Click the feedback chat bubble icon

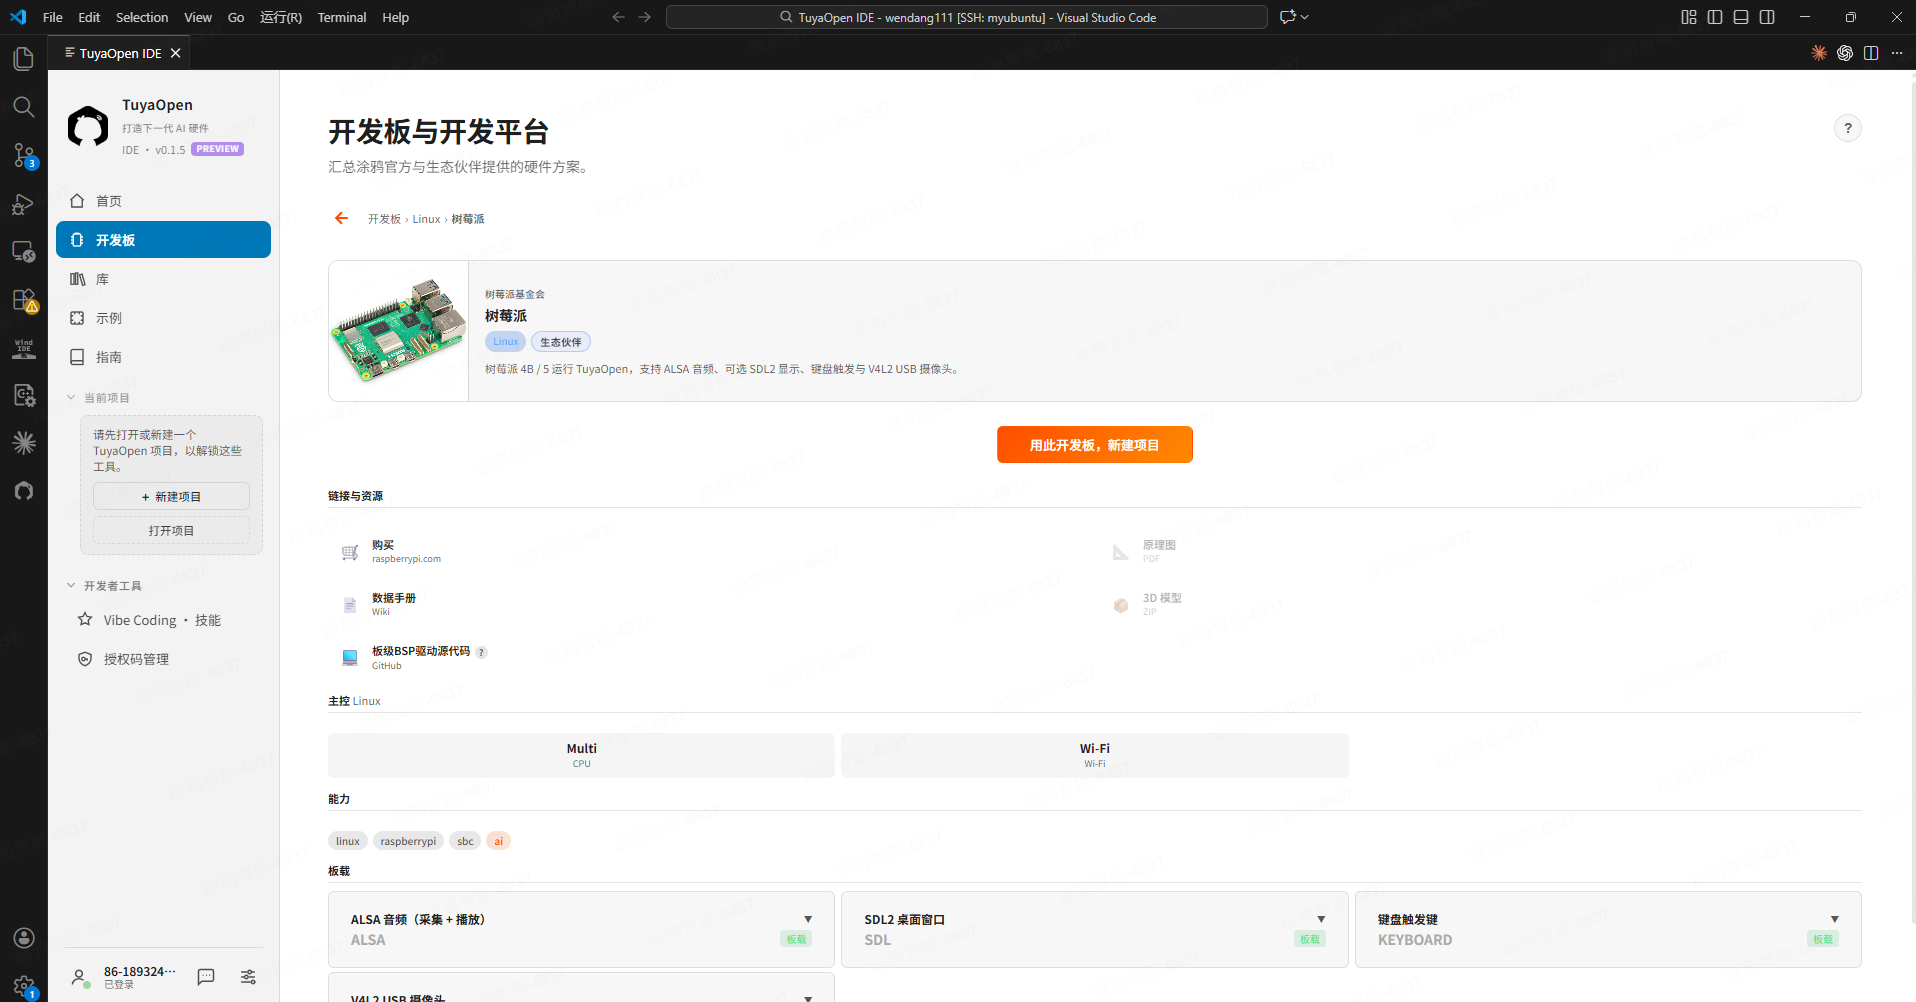click(206, 977)
